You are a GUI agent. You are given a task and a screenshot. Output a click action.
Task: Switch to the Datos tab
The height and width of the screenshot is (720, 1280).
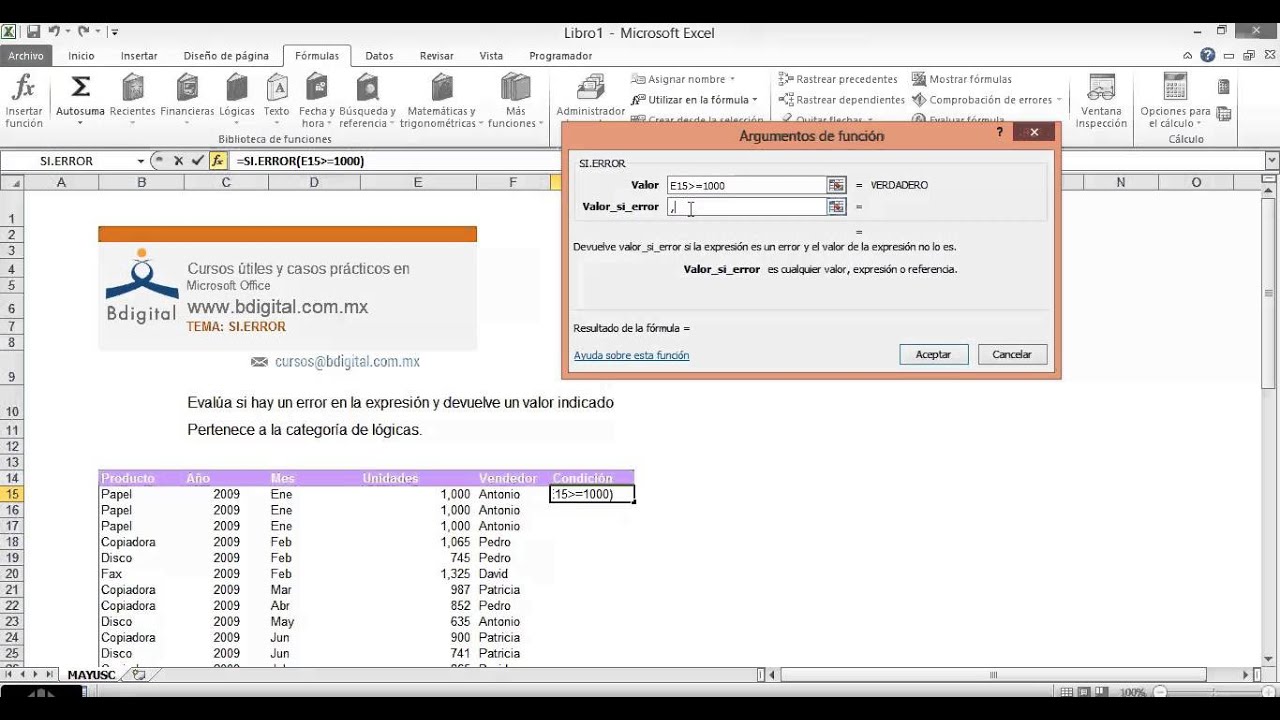click(x=379, y=56)
